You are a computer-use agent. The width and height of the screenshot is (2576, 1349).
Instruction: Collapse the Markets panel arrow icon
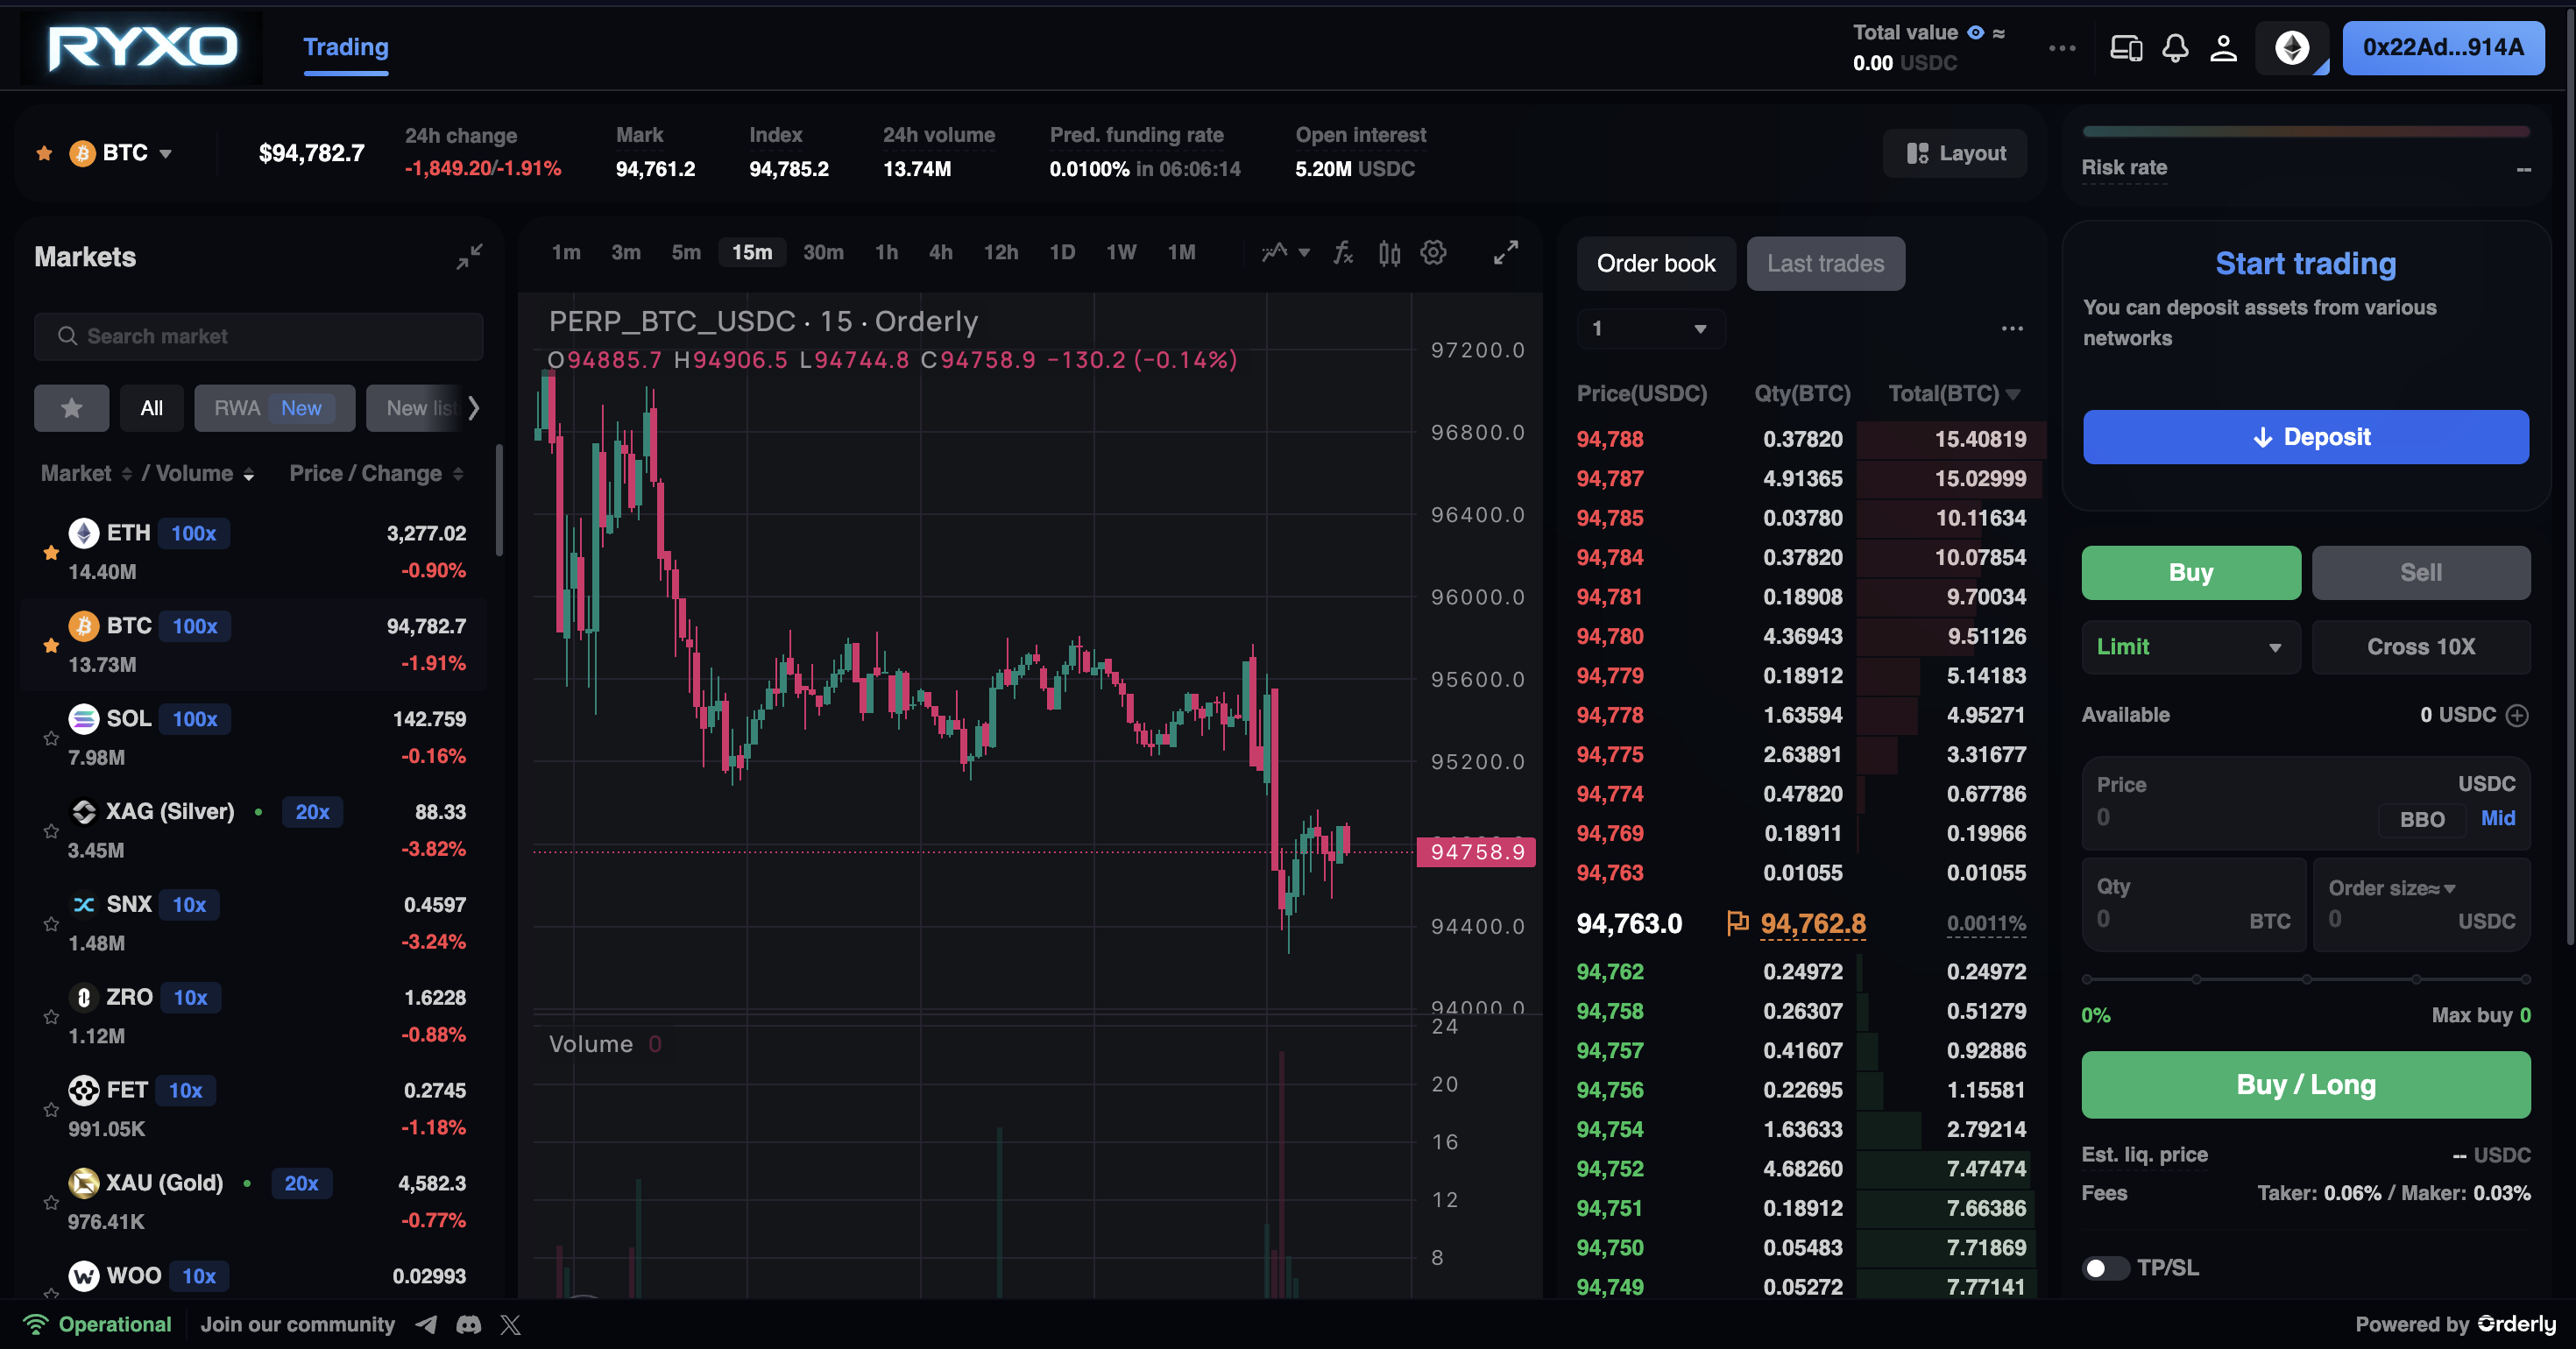point(468,256)
